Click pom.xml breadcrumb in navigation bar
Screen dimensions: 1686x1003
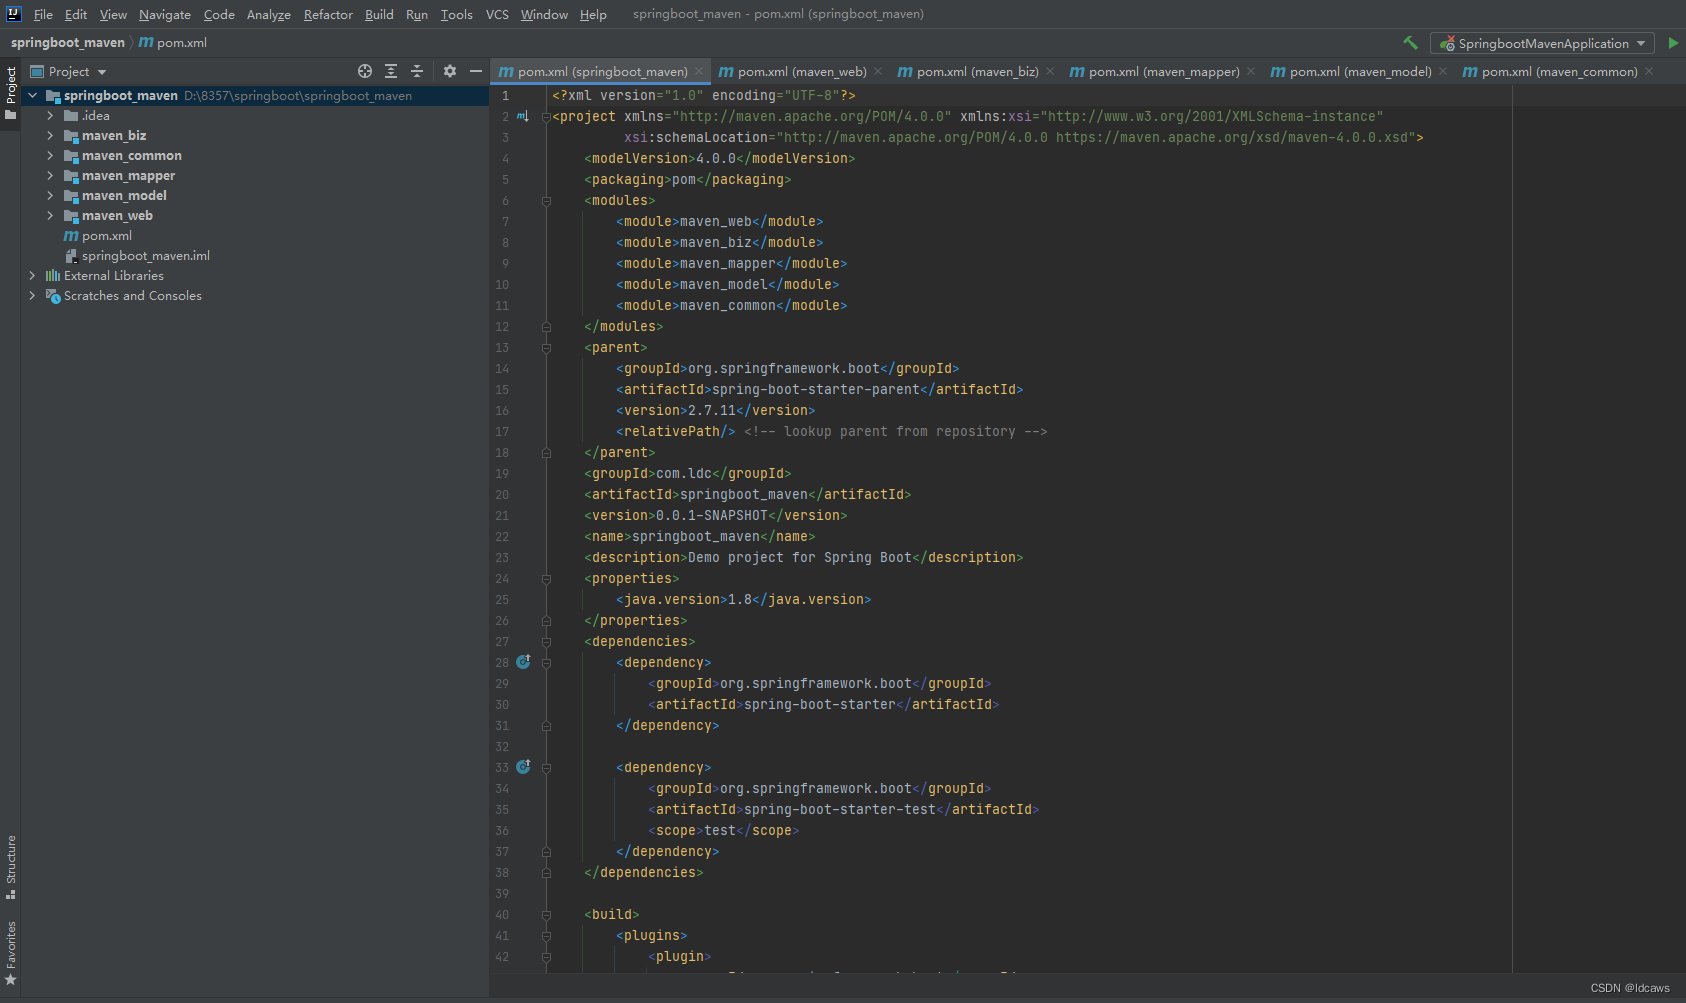tap(173, 43)
